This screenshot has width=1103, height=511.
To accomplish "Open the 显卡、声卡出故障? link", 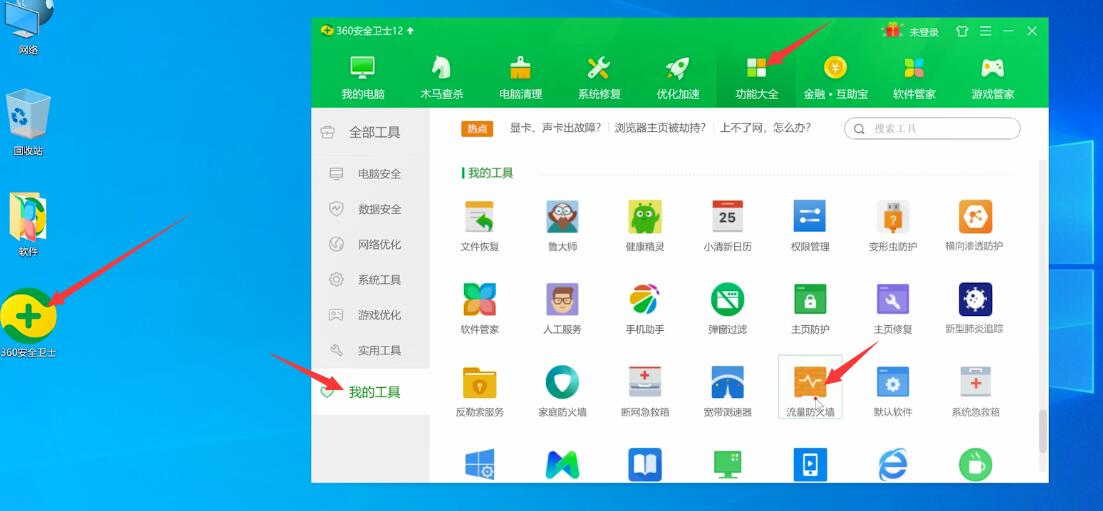I will tap(556, 128).
